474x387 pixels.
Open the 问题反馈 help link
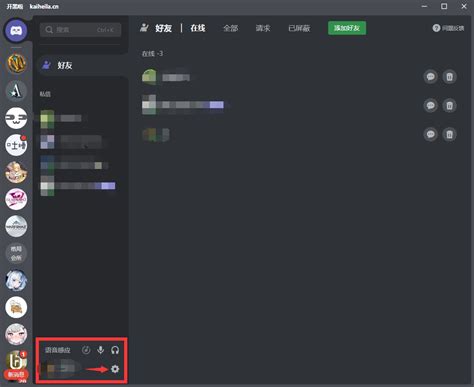[x=448, y=28]
